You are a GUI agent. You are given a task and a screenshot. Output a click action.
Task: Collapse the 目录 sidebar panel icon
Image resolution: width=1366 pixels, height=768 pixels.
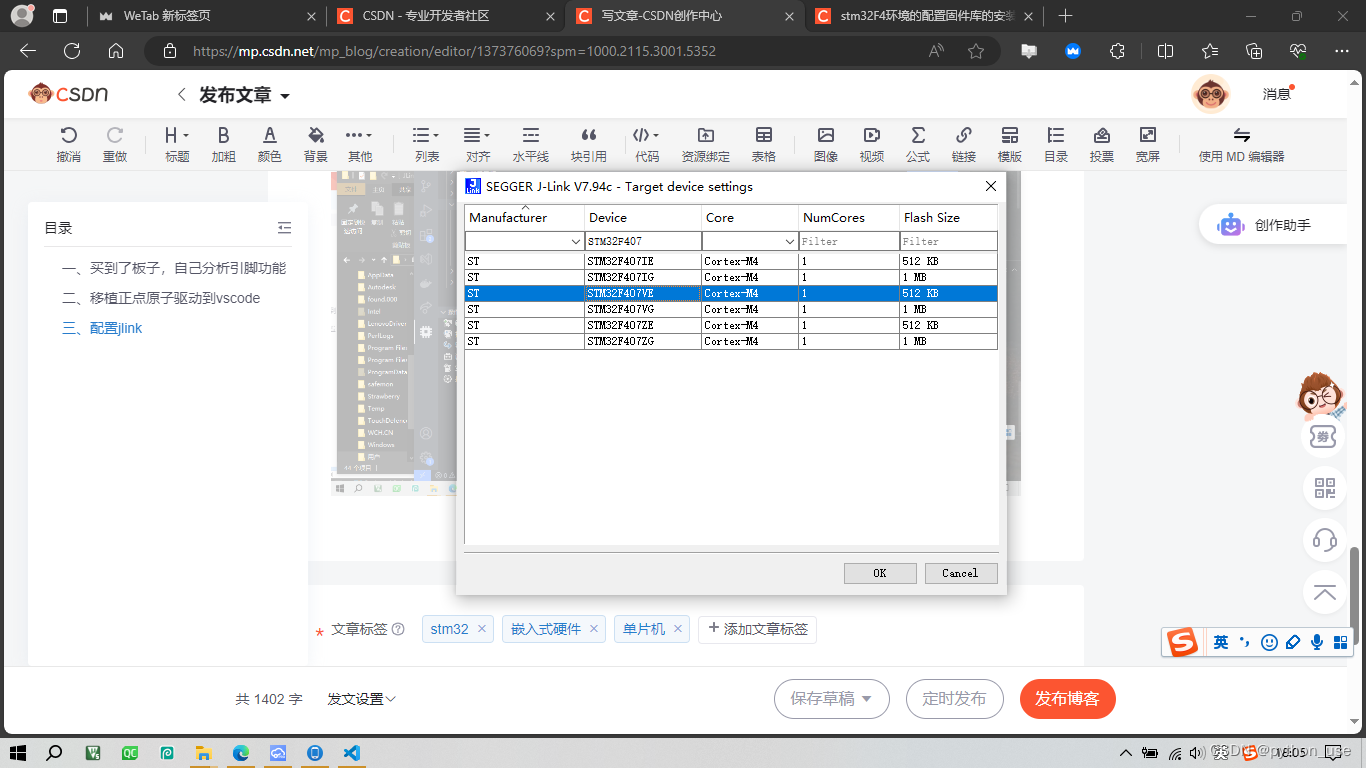285,228
